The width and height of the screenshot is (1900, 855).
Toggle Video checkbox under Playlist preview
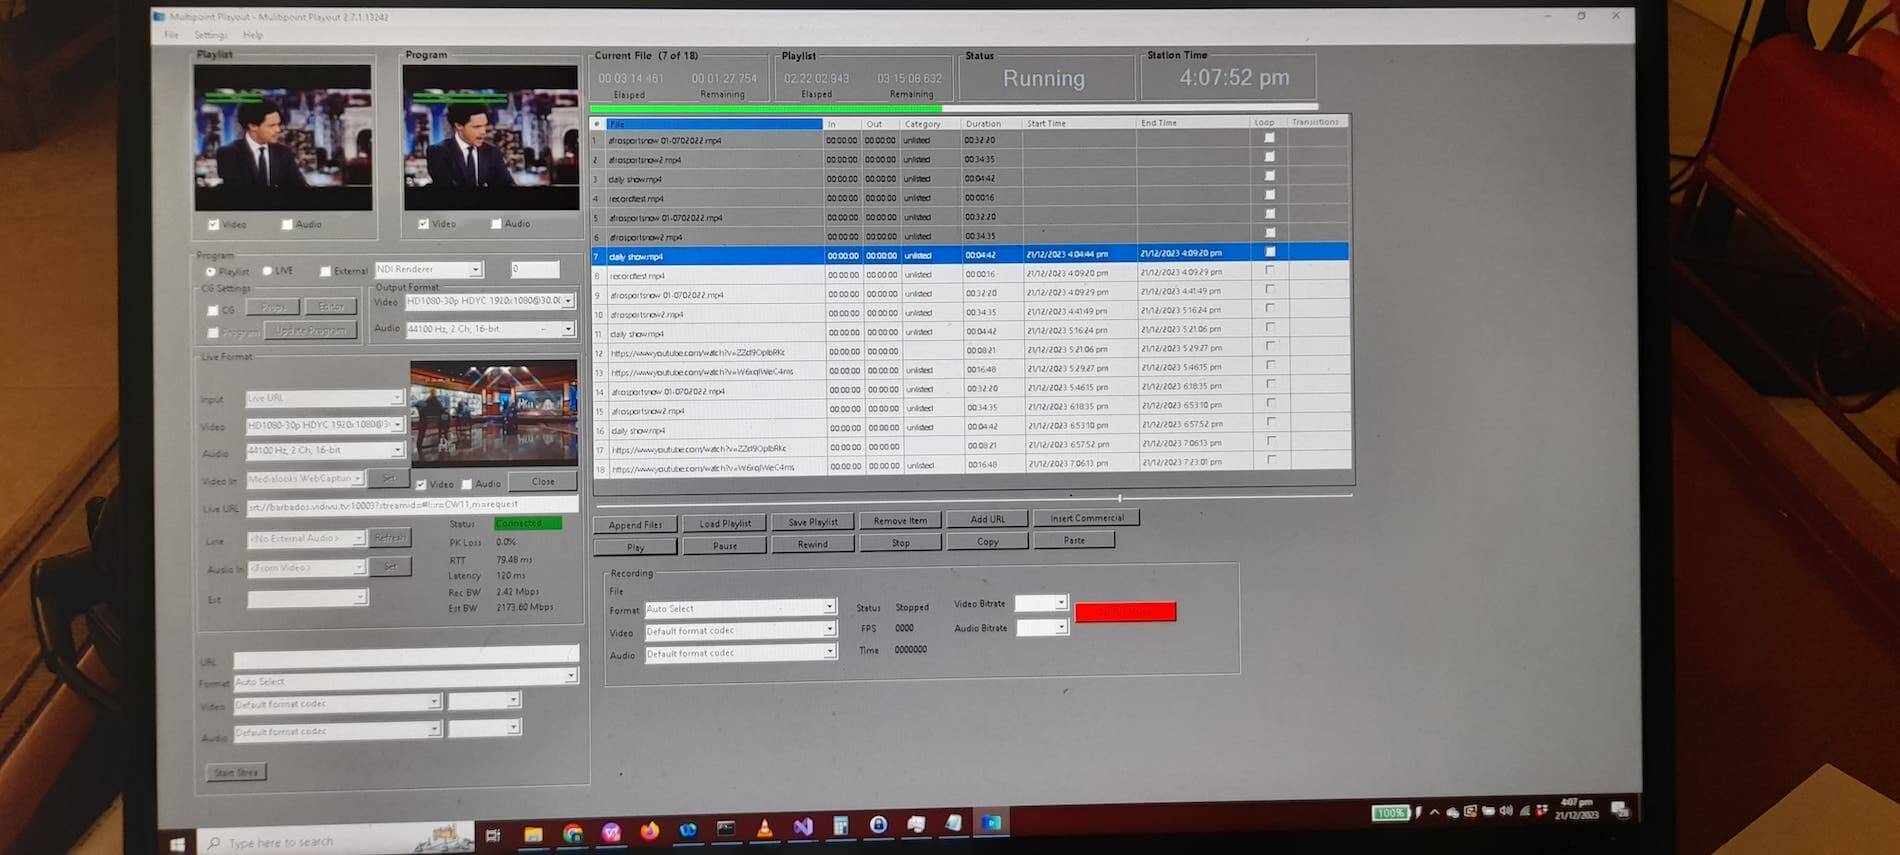213,225
